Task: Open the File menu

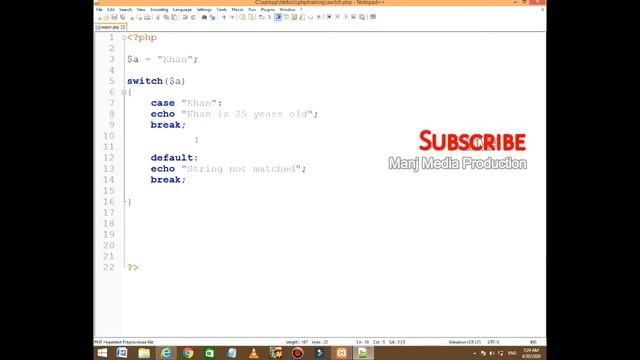Action: pos(99,9)
